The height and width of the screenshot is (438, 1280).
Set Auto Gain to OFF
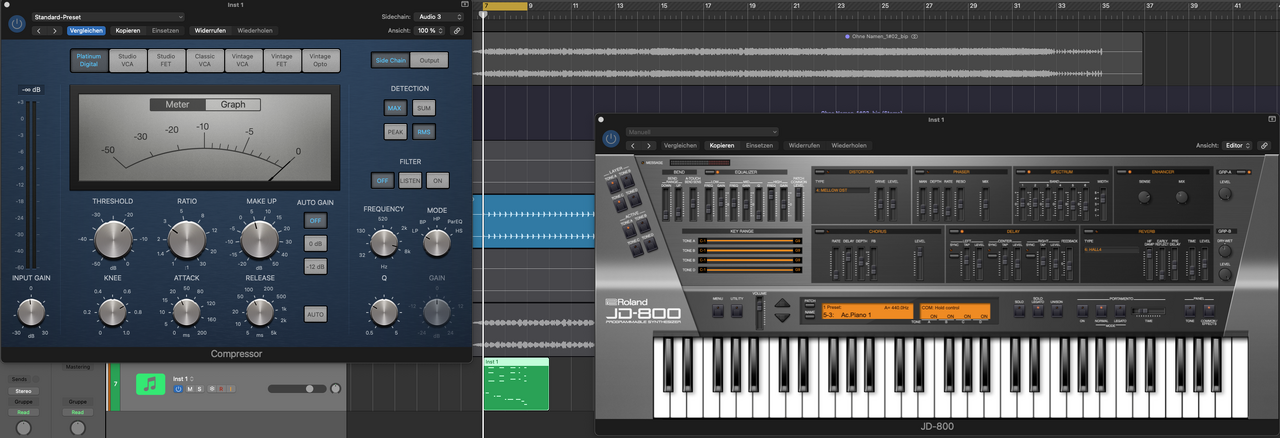coord(316,220)
